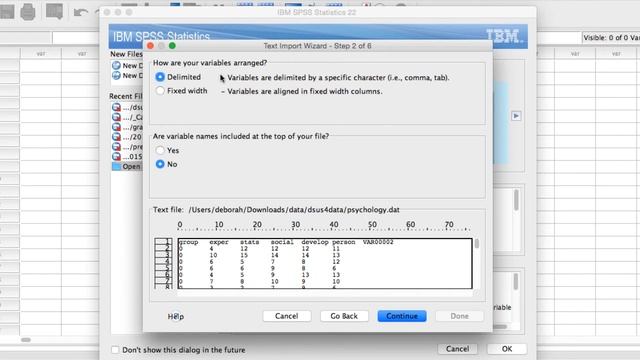Click the Recall dialog icon in toolbar
The width and height of the screenshot is (640, 360).
(x=54, y=11)
